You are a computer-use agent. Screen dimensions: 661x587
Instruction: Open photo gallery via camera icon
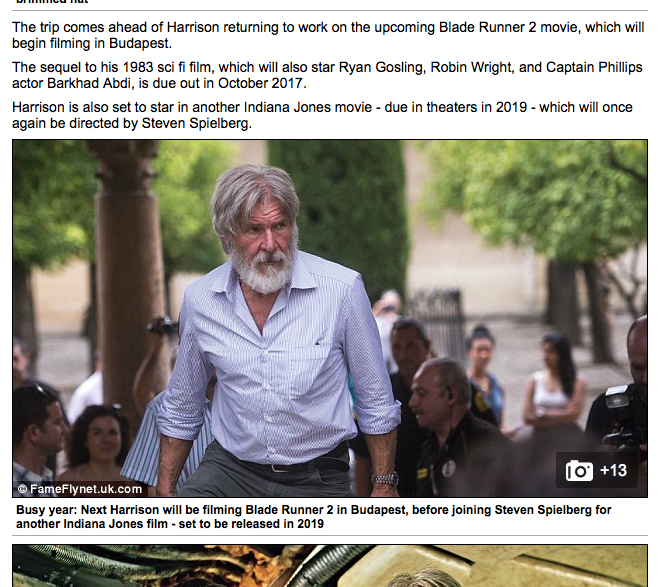pyautogui.click(x=579, y=470)
